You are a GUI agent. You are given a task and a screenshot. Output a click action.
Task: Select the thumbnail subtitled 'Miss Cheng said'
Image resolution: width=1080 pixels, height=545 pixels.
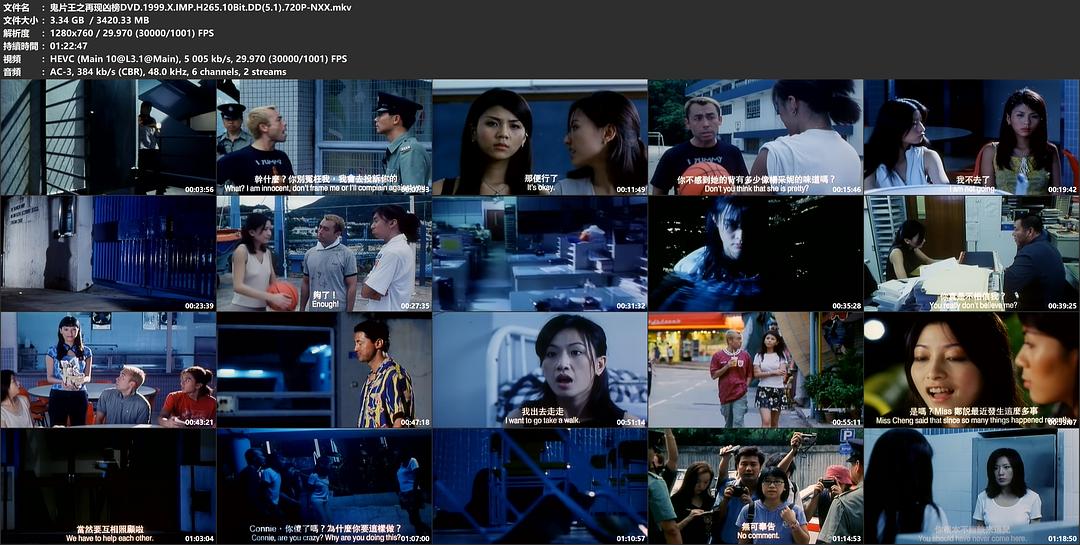click(x=971, y=370)
